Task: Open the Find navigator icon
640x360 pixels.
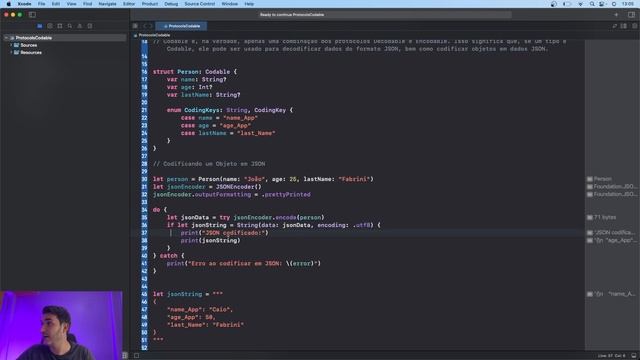Action: pos(70,26)
